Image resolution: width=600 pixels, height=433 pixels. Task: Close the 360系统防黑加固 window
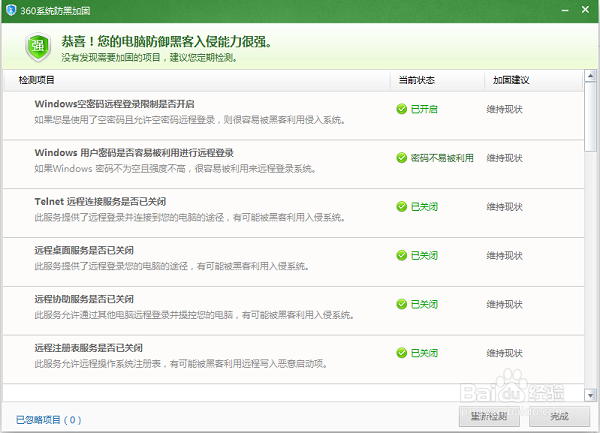585,10
